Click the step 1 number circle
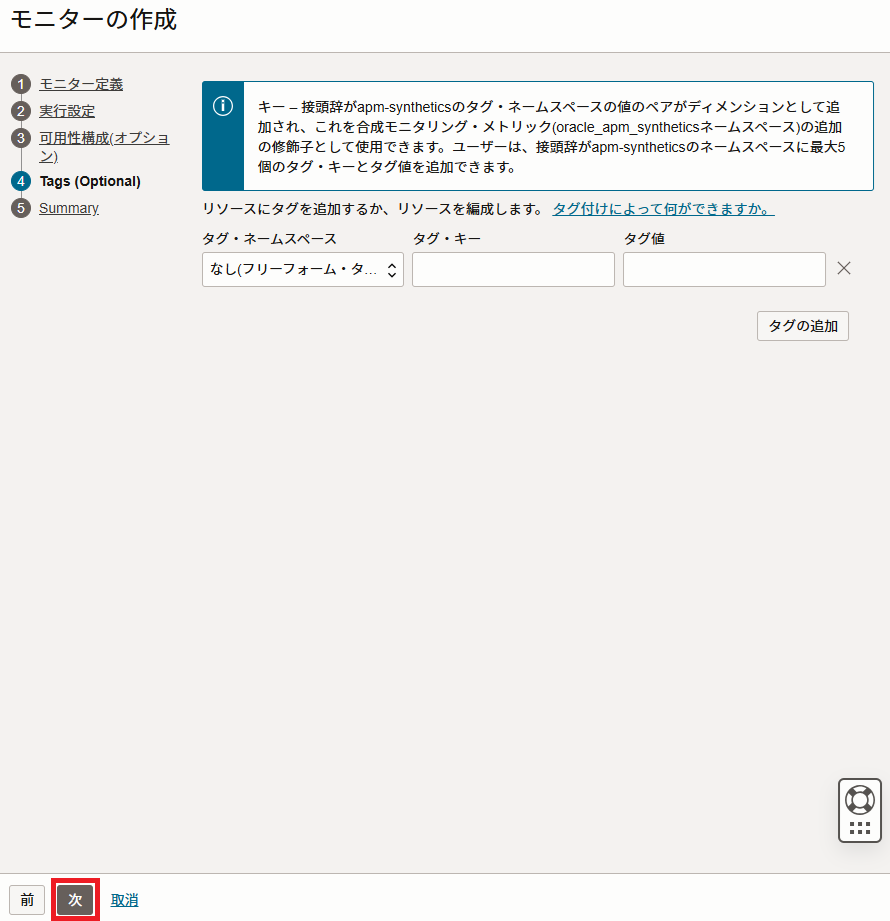Viewport: 890px width, 921px height. coord(21,85)
